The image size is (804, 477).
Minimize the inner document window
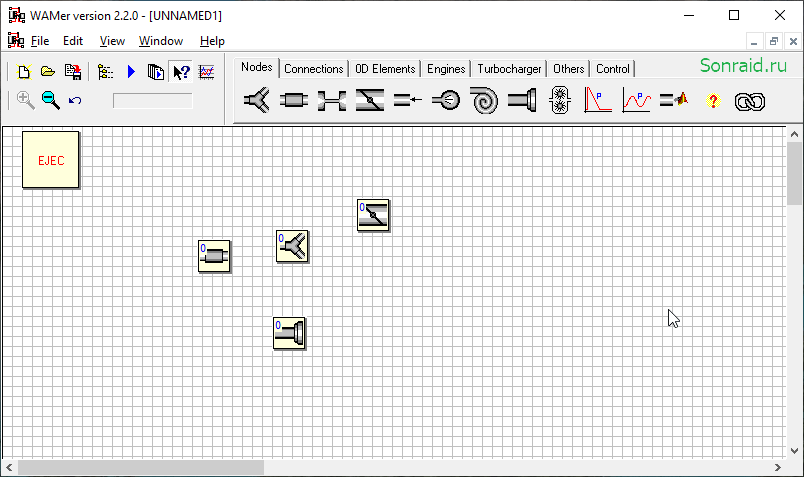(754, 42)
